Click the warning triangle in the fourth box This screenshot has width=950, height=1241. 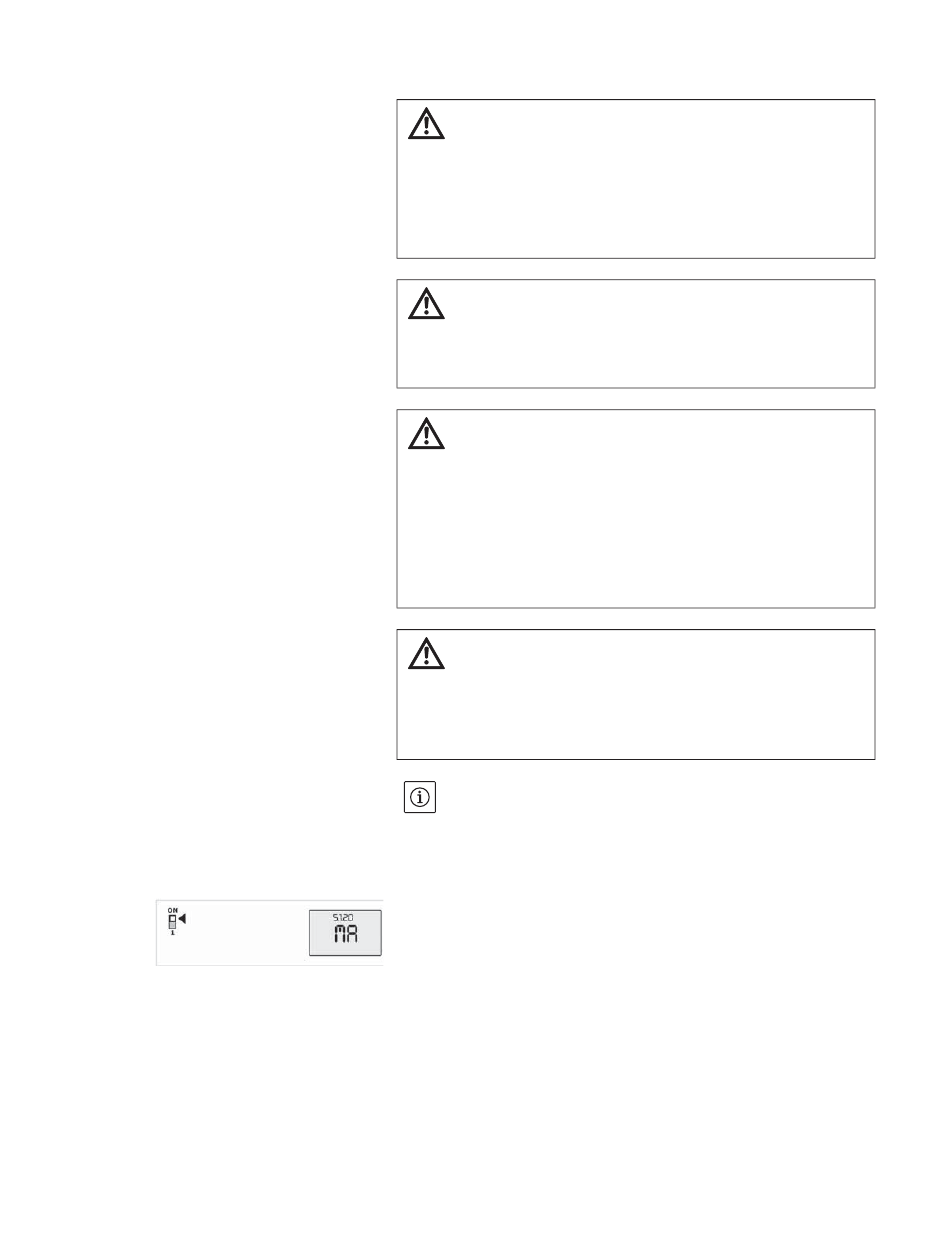click(426, 654)
